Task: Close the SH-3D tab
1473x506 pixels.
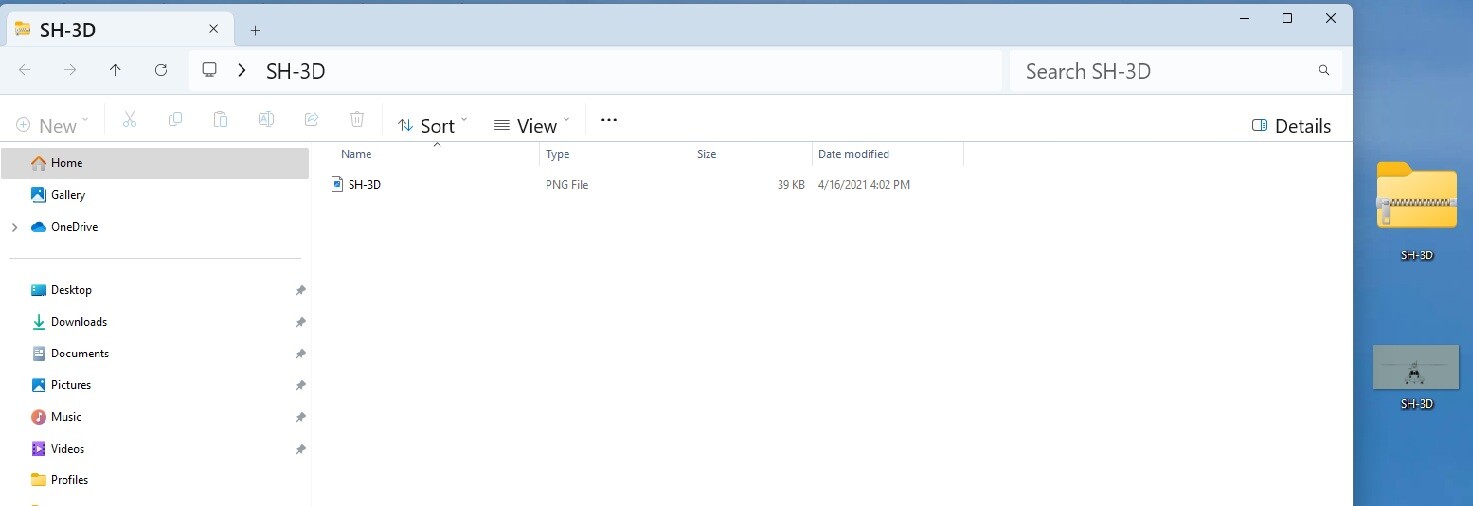Action: (x=213, y=30)
